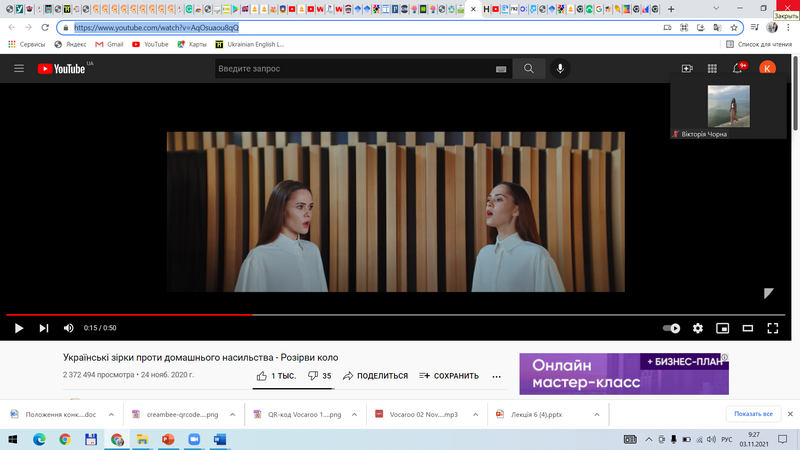
Task: Open the create video menu
Action: [x=687, y=68]
